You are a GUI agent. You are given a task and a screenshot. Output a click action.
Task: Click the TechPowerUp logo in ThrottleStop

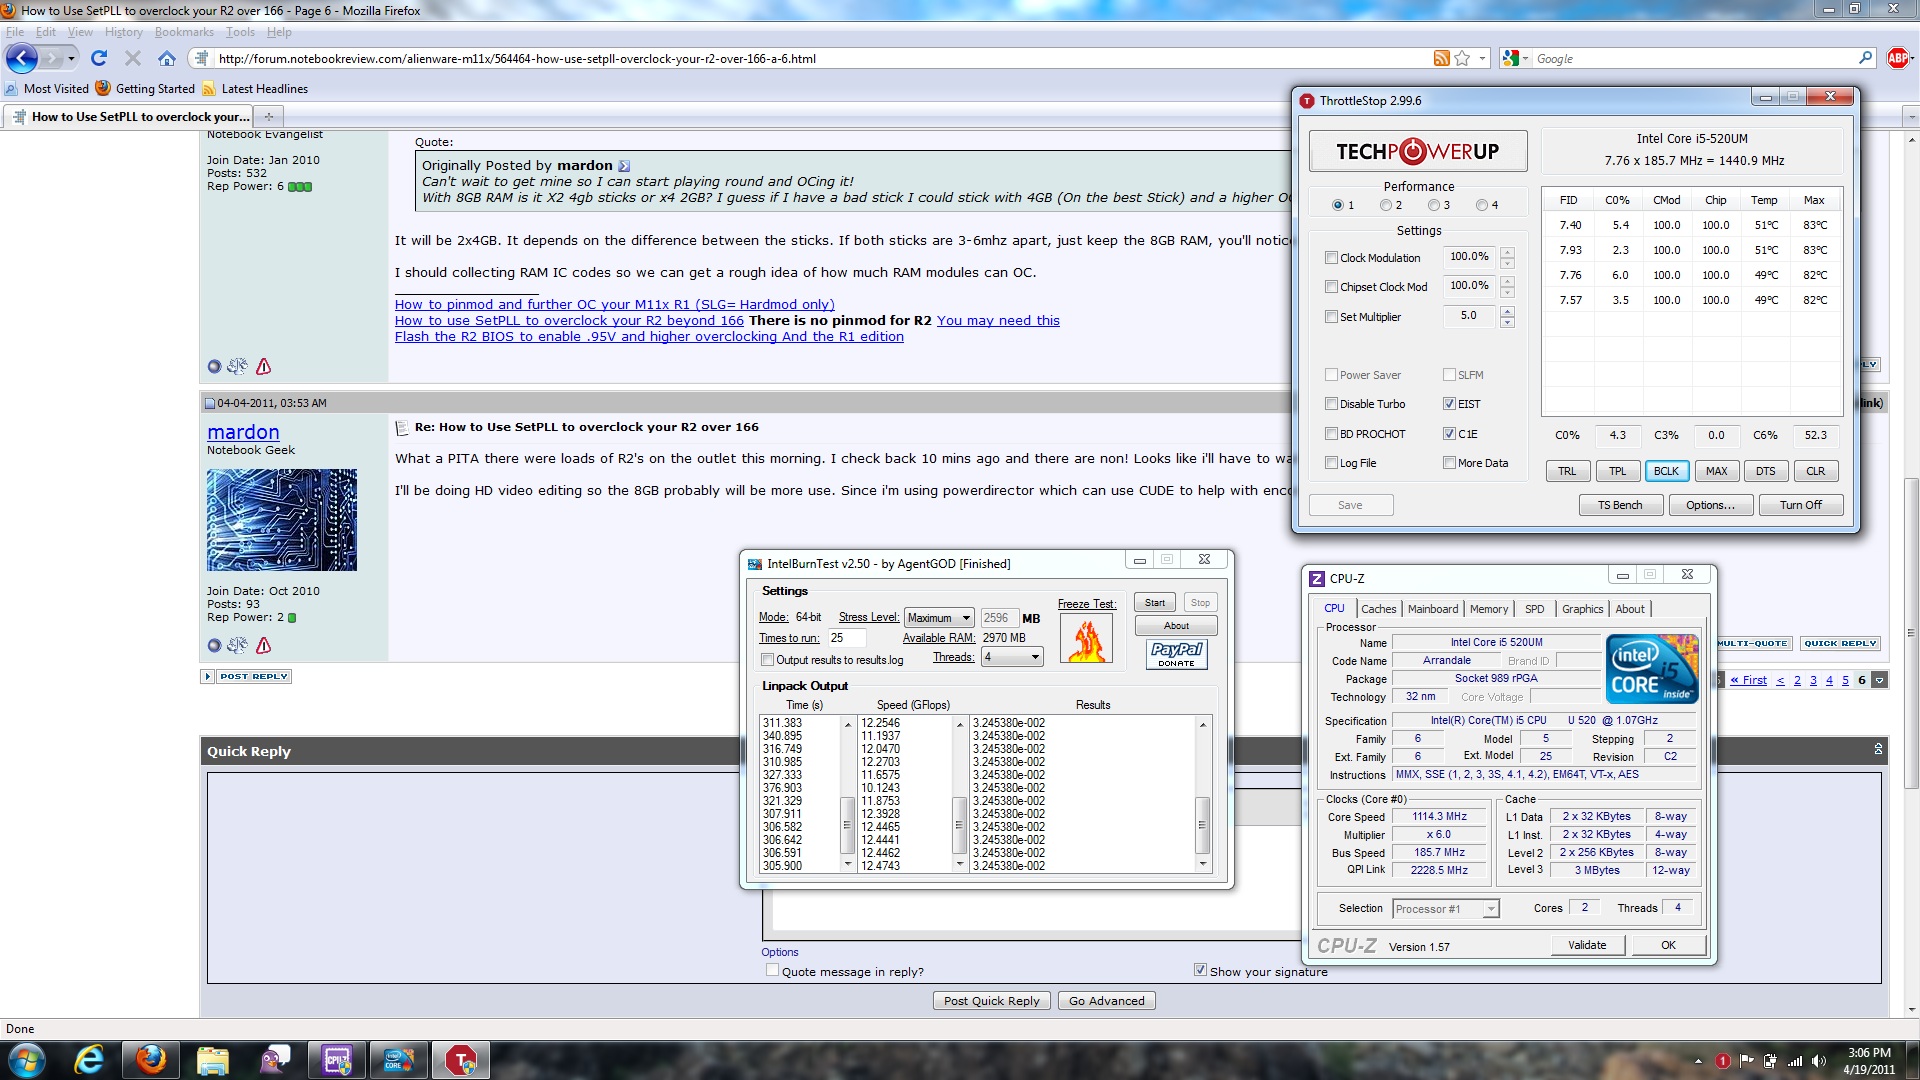[1418, 151]
